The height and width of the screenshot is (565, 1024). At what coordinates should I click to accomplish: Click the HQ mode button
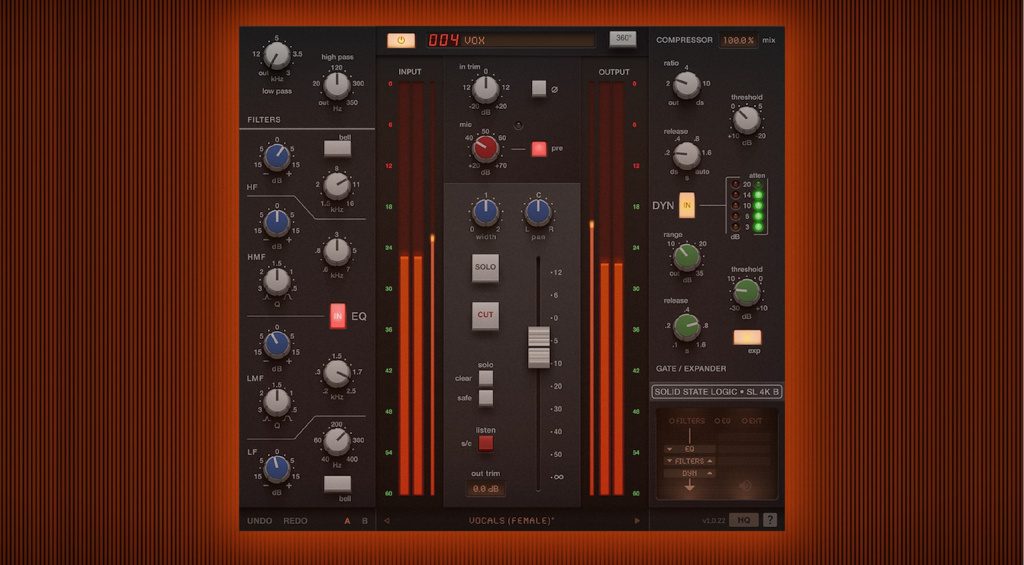click(743, 520)
